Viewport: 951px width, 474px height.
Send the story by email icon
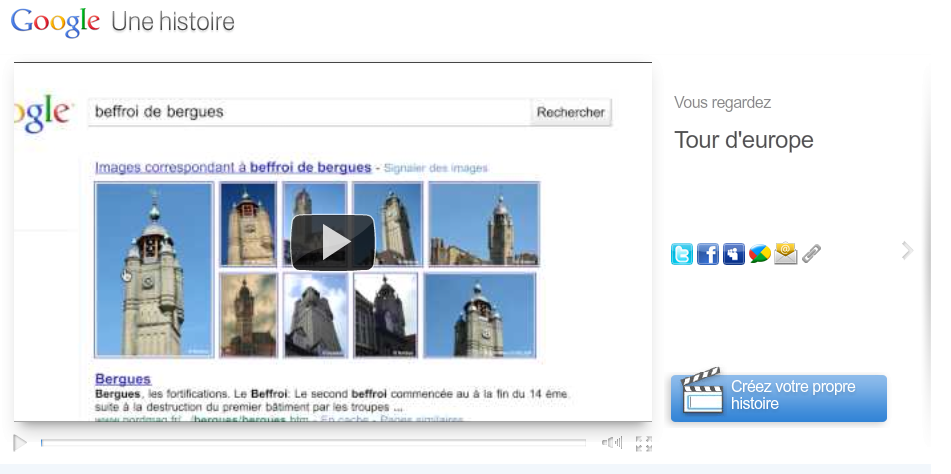tap(785, 253)
